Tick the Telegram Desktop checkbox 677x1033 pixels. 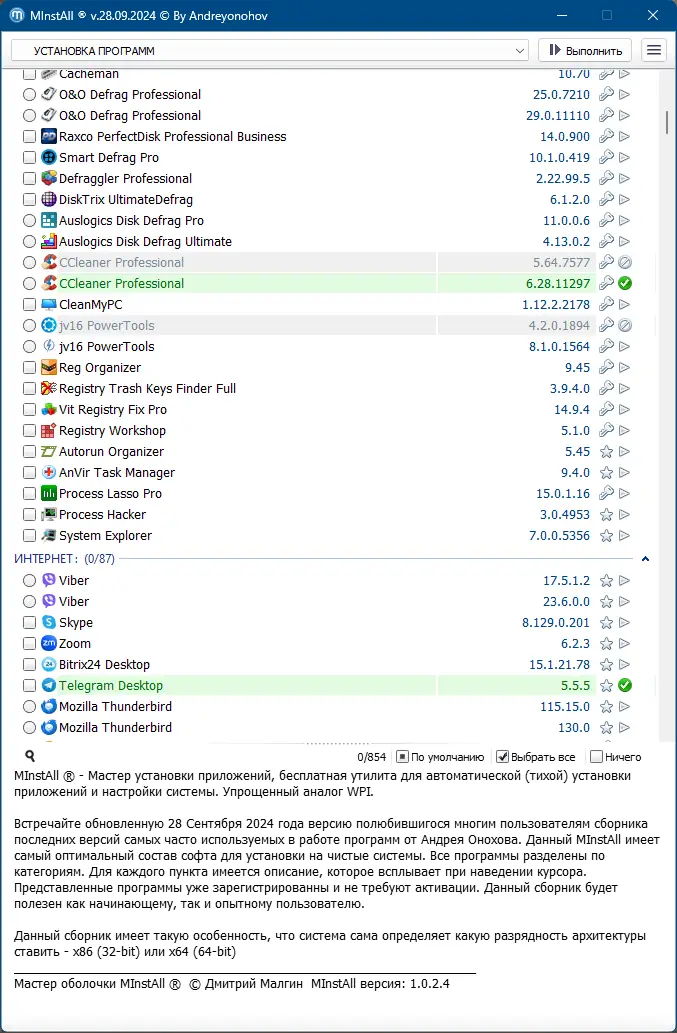coord(29,685)
